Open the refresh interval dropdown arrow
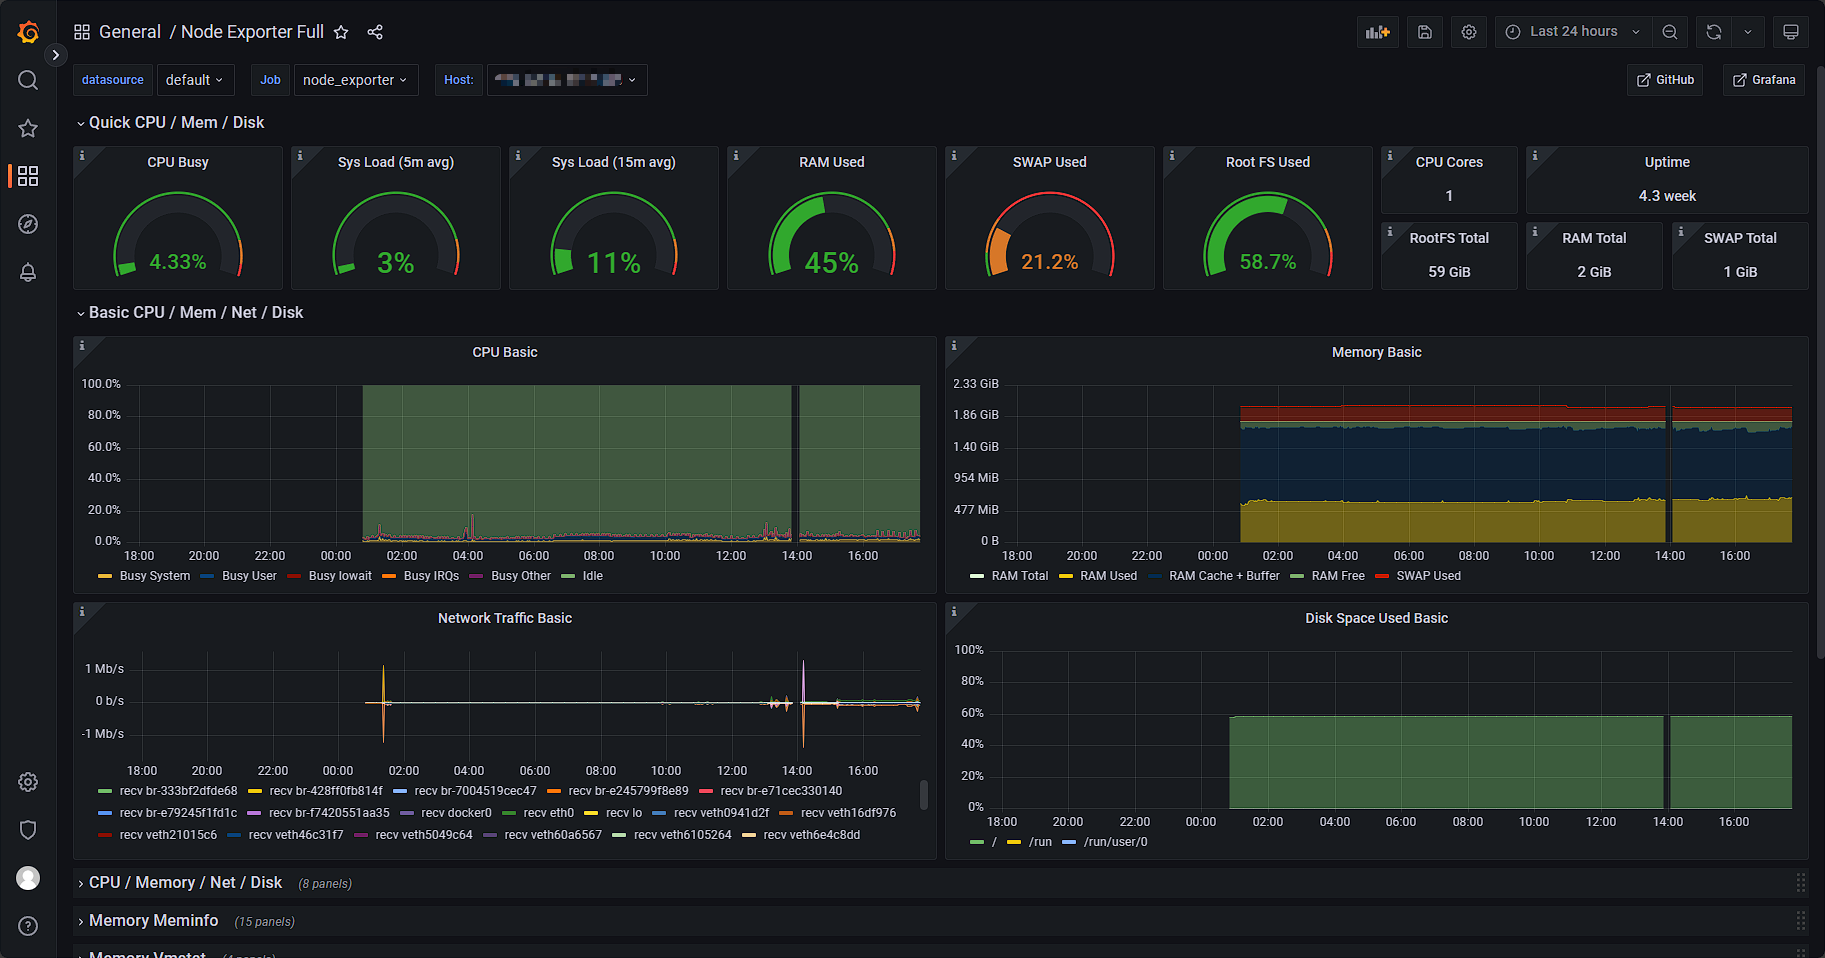Viewport: 1825px width, 958px height. [x=1748, y=32]
